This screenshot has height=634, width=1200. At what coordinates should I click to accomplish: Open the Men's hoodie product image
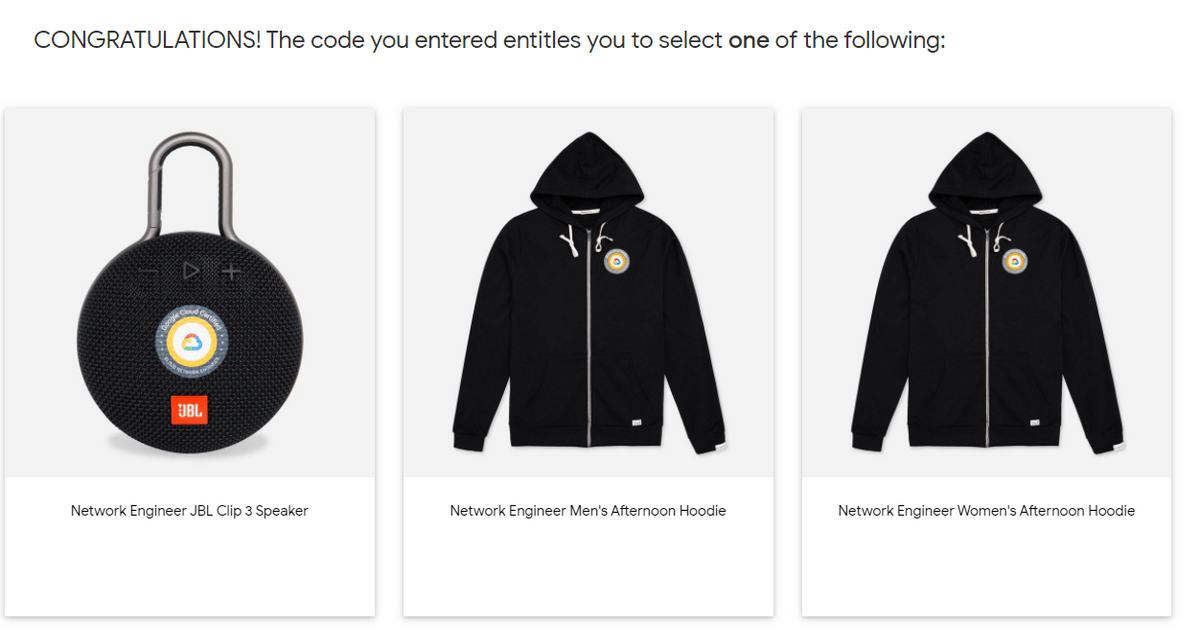click(588, 293)
